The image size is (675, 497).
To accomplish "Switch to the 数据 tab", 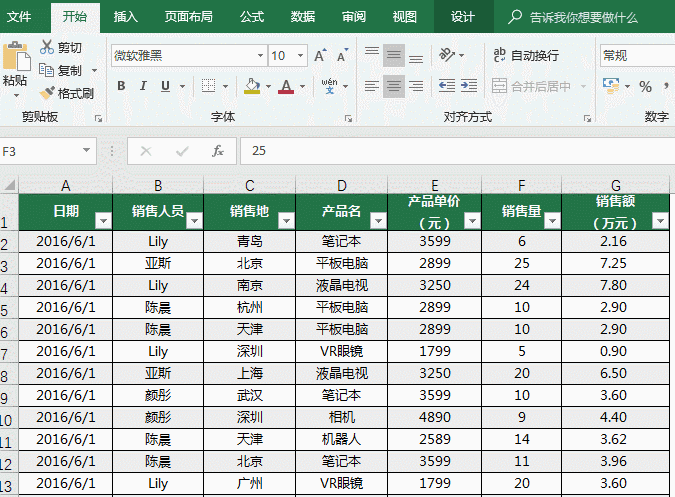I will (x=303, y=17).
